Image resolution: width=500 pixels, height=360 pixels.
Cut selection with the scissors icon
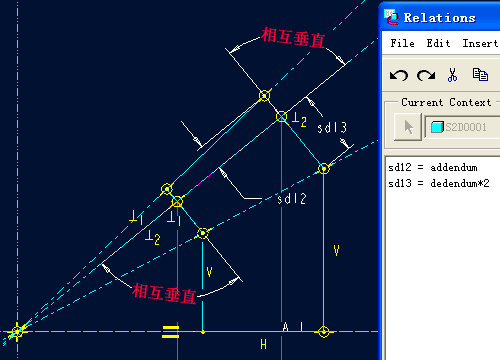coord(452,75)
